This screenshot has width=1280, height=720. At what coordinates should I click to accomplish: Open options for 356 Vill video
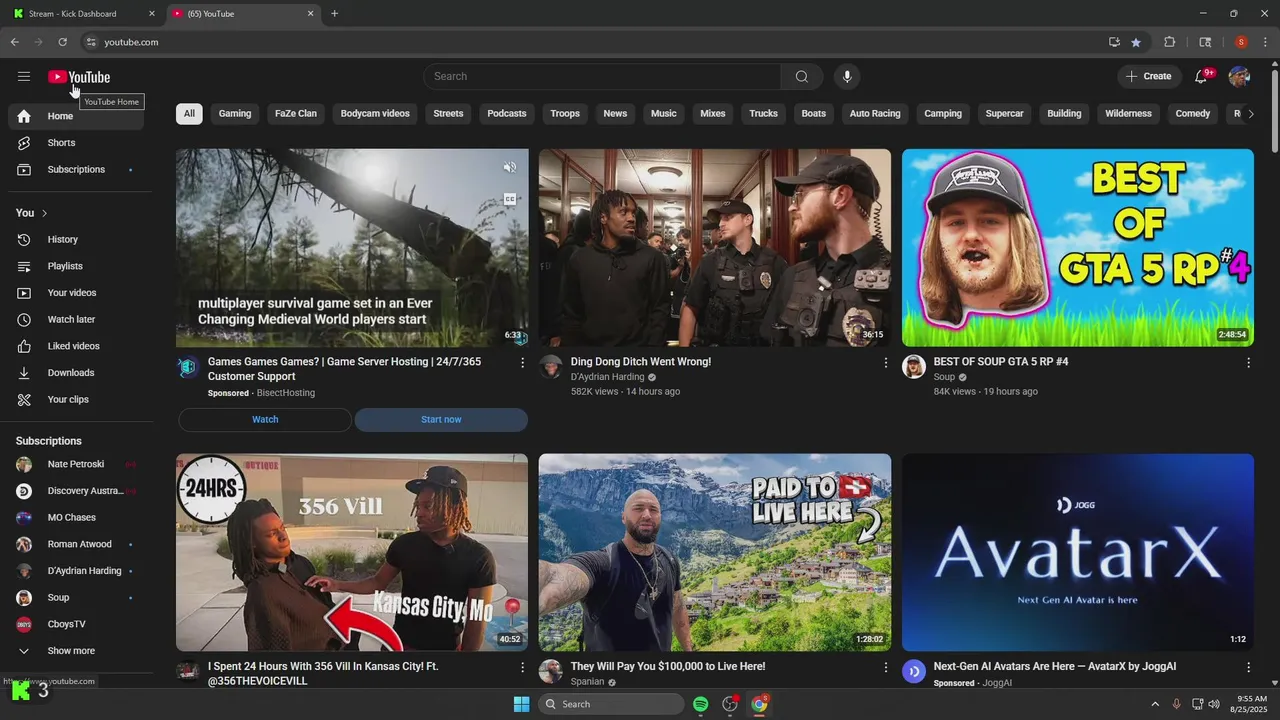coord(522,667)
